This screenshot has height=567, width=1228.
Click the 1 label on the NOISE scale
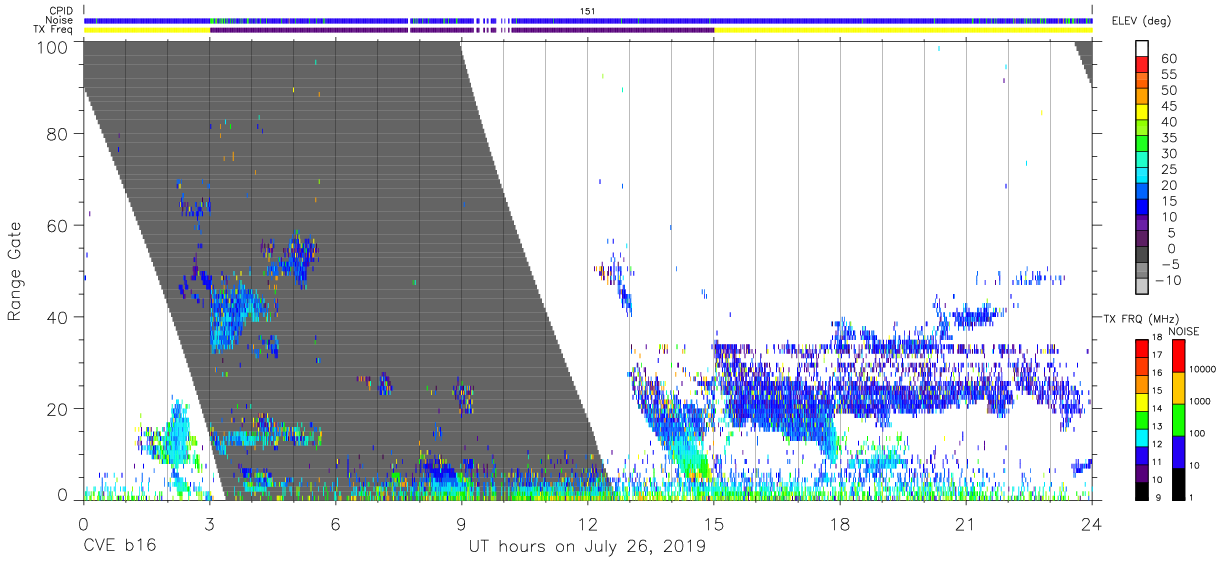point(1191,498)
